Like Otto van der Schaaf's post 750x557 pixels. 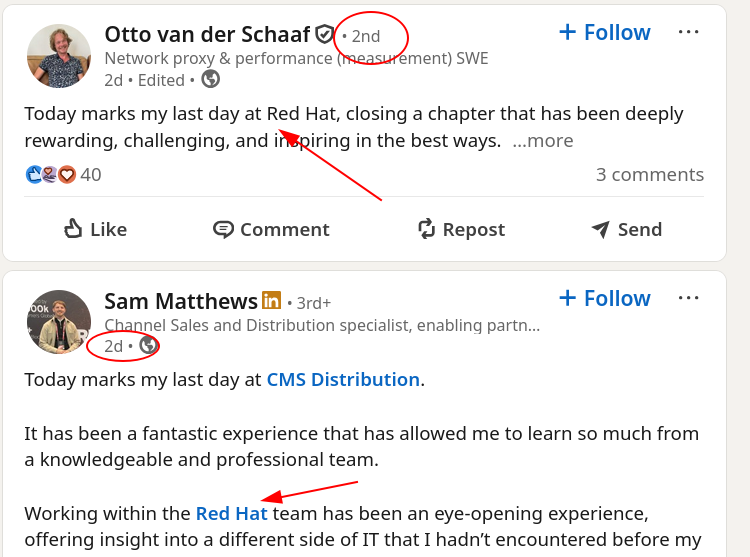[x=97, y=229]
